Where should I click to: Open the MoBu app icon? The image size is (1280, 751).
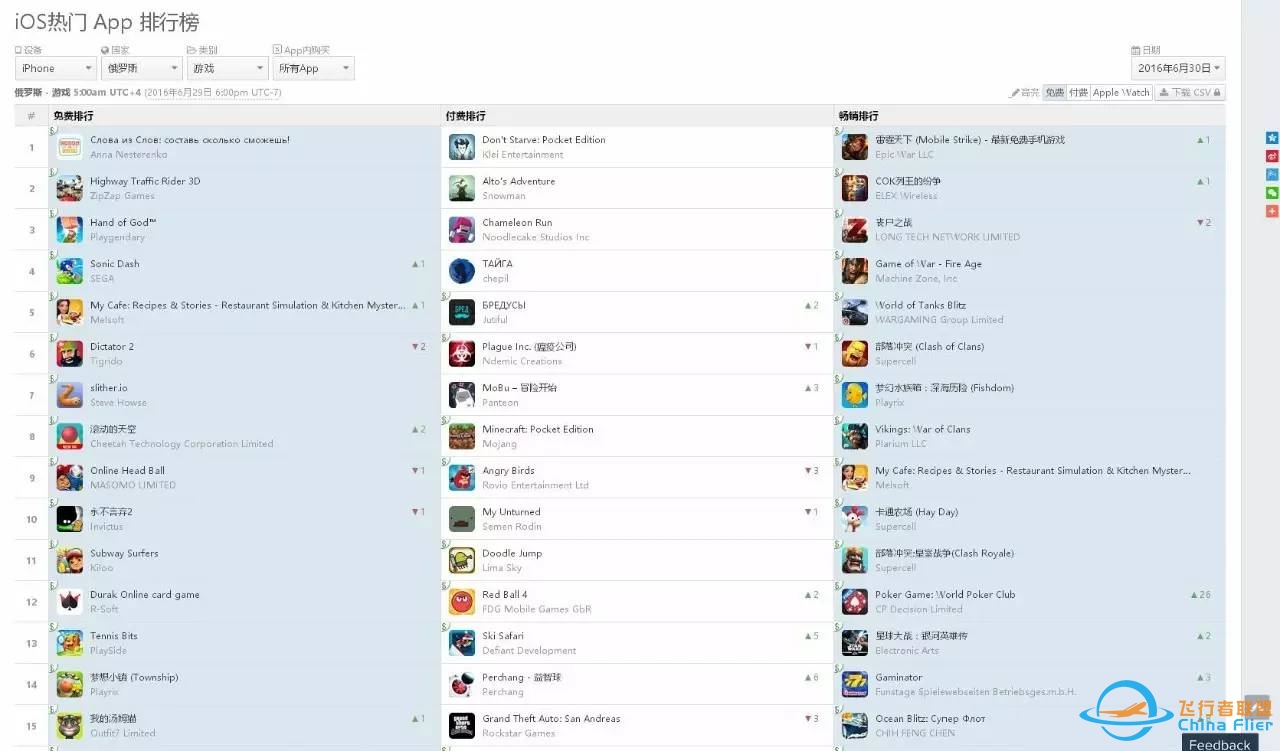pyautogui.click(x=462, y=395)
